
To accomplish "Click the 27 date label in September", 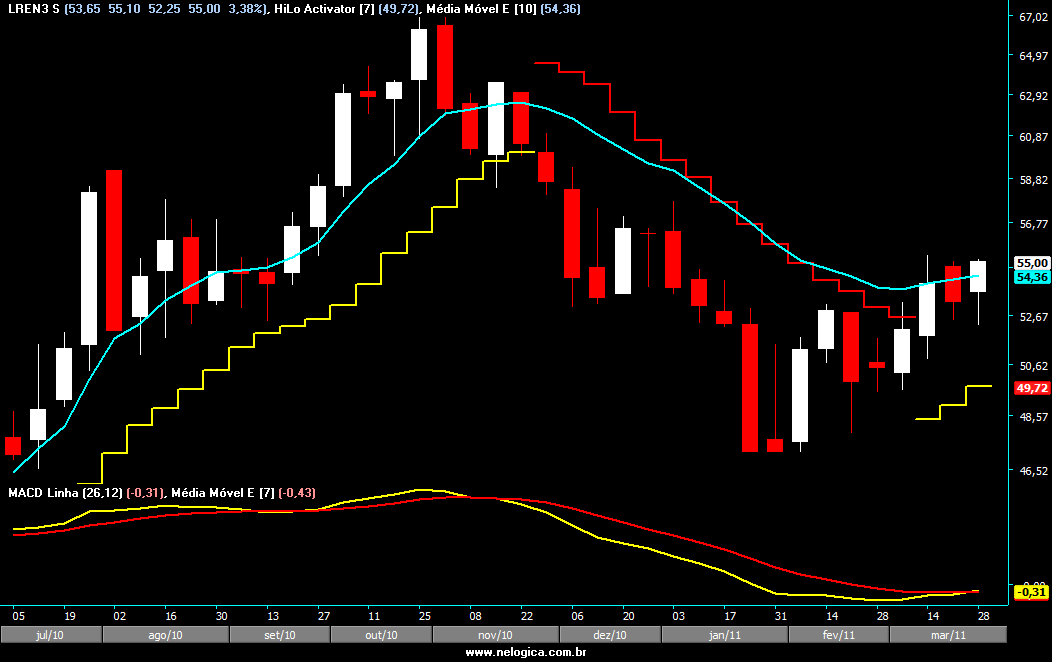I will click(x=323, y=616).
